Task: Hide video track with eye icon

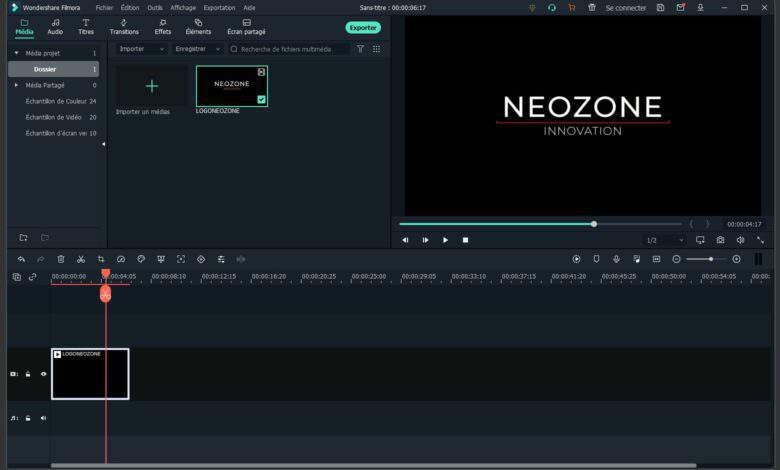Action: (x=43, y=374)
